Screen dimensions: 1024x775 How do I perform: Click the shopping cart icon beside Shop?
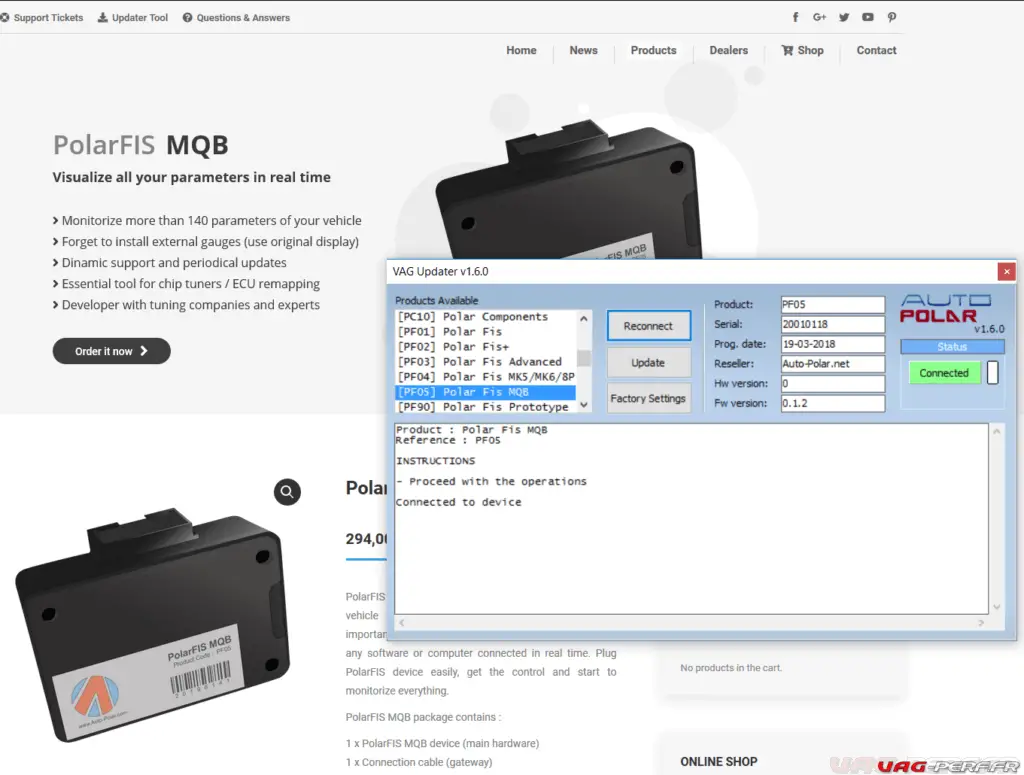[x=788, y=50]
